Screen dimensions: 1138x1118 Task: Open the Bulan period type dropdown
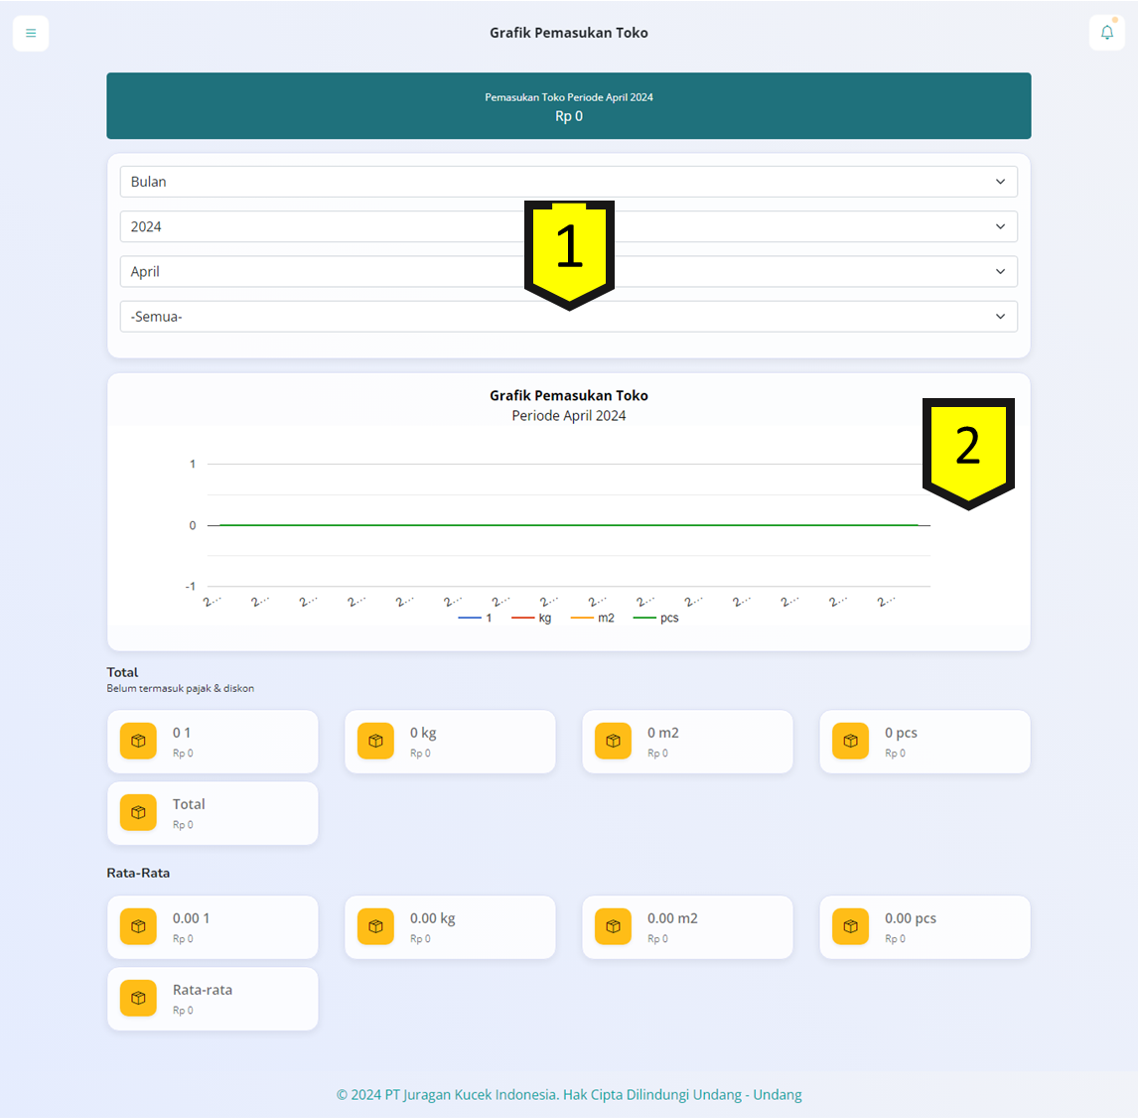point(568,182)
